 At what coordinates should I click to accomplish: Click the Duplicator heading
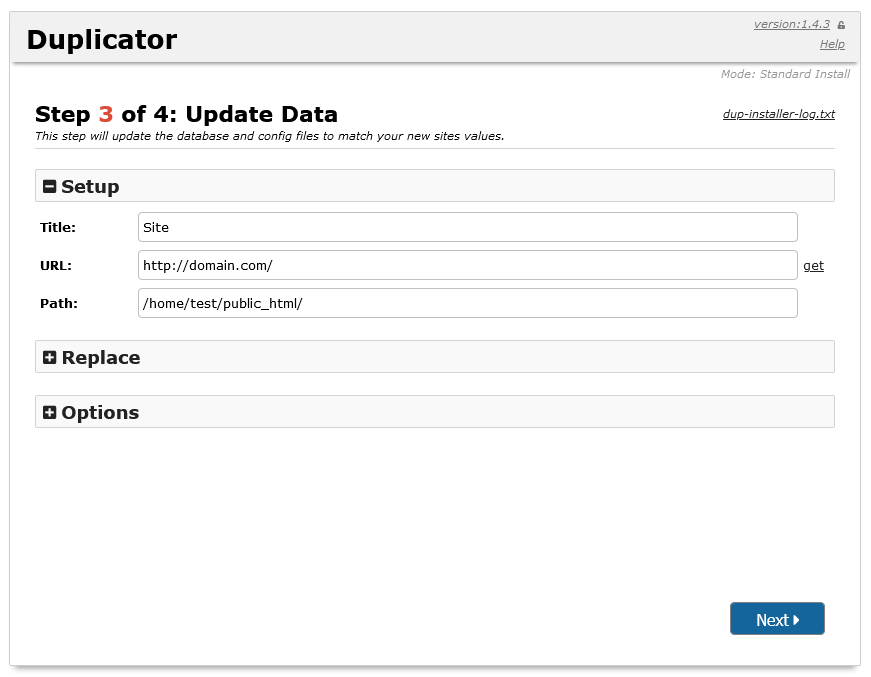coord(100,39)
